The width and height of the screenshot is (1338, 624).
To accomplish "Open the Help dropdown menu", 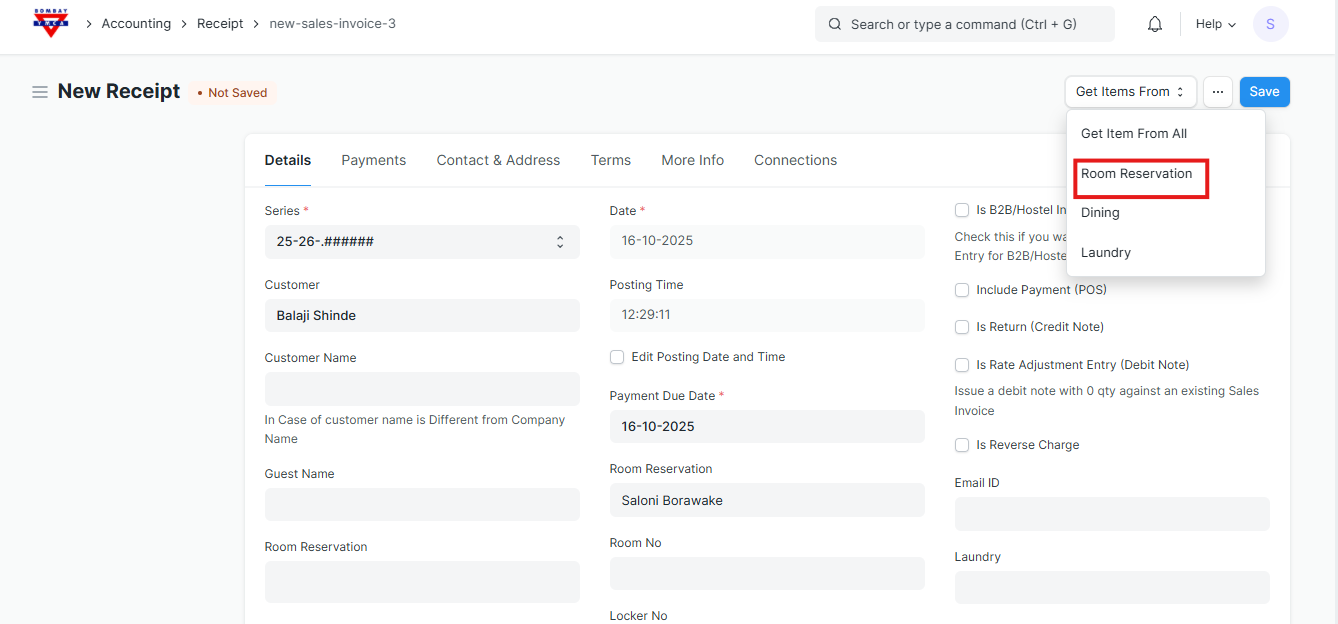I will [x=1215, y=24].
